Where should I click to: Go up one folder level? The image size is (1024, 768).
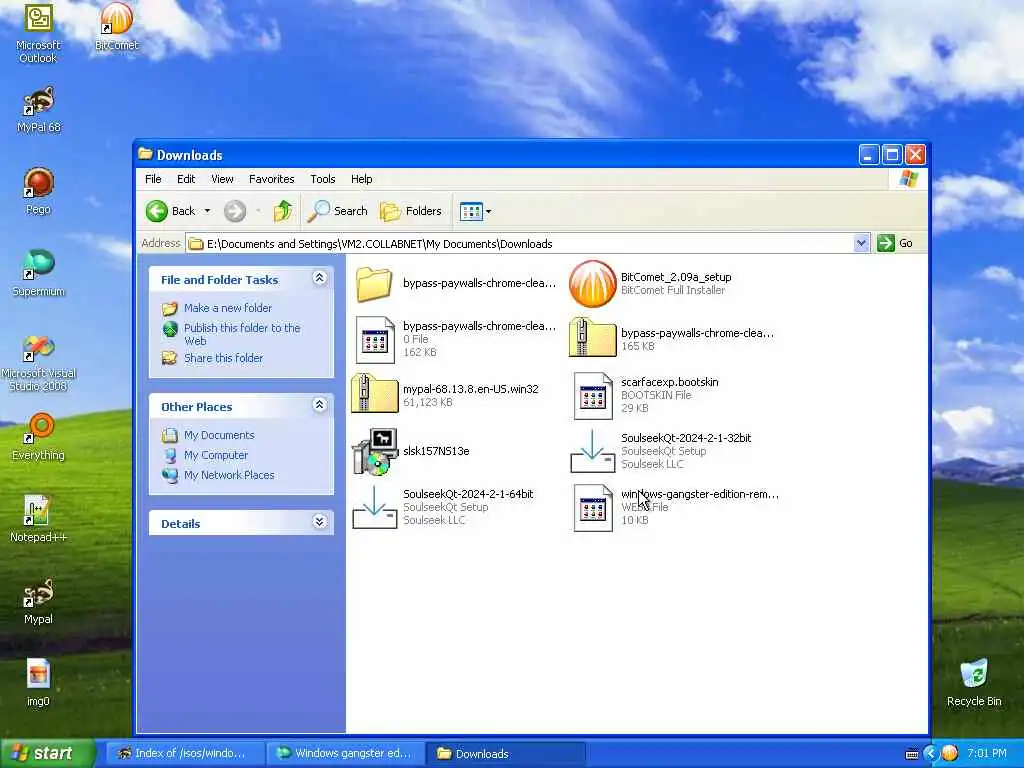(x=283, y=211)
